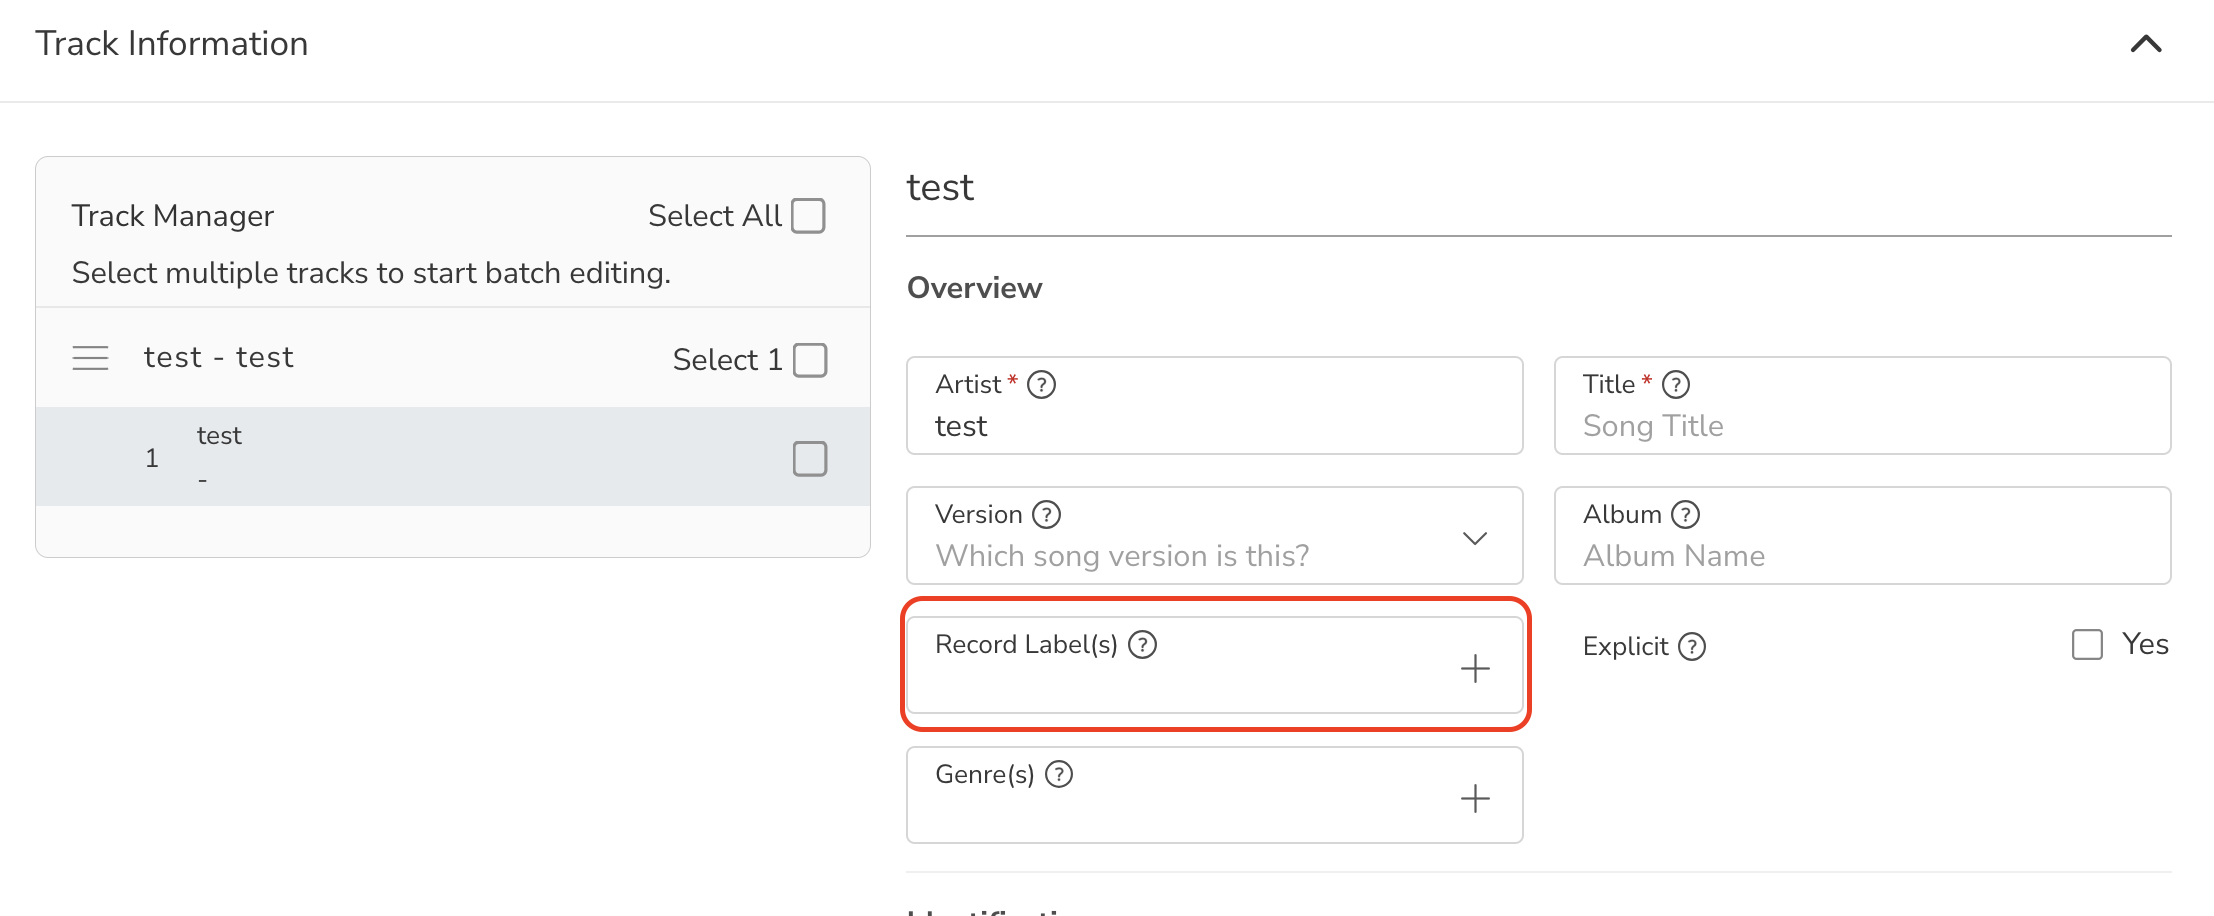The height and width of the screenshot is (916, 2214).
Task: Click the help icon next to Artist
Action: (x=1041, y=385)
